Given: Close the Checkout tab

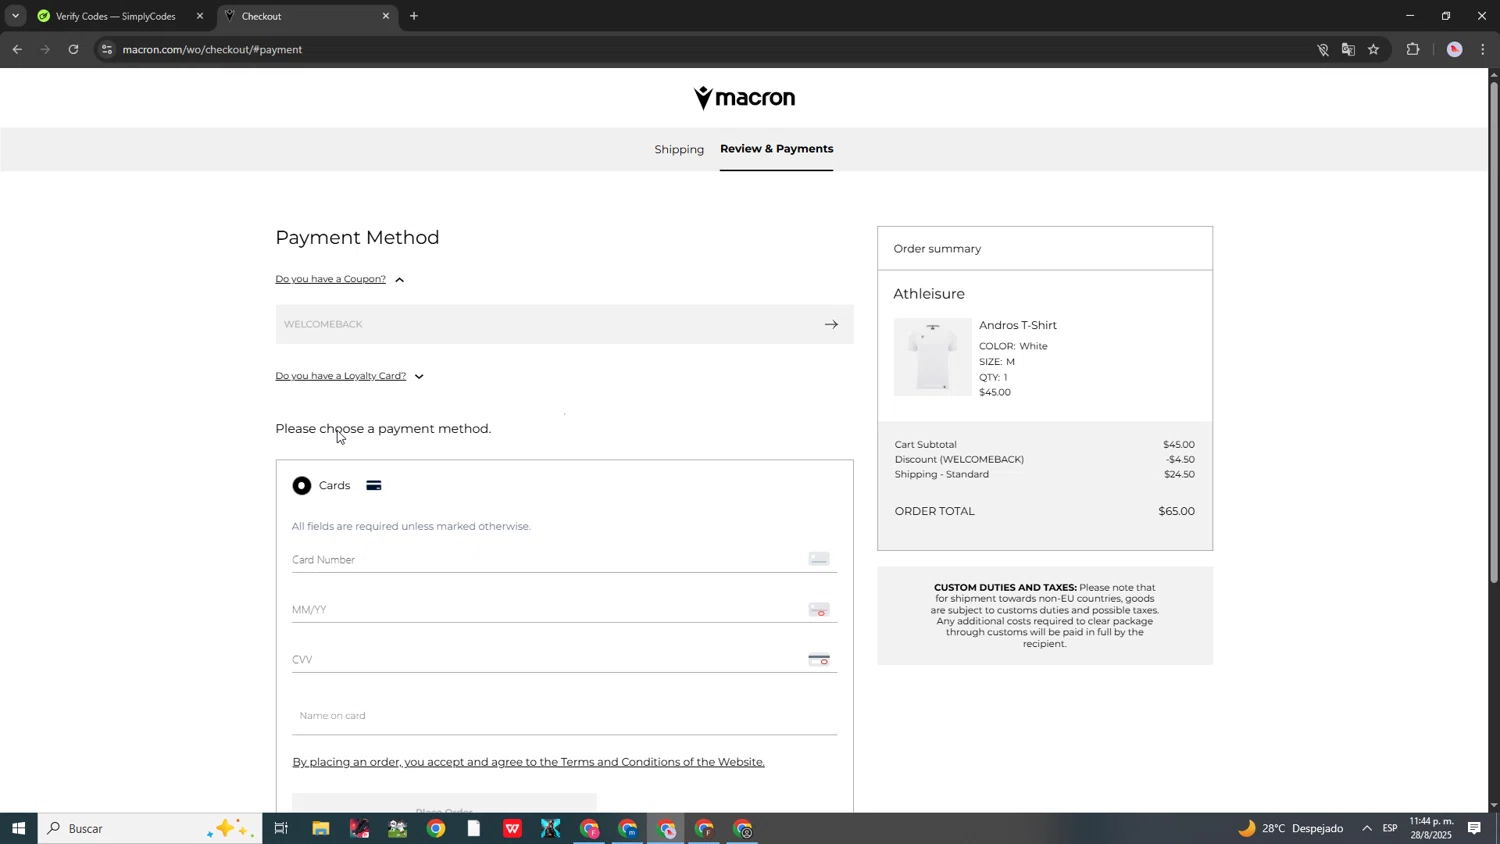Looking at the screenshot, I should 386,16.
